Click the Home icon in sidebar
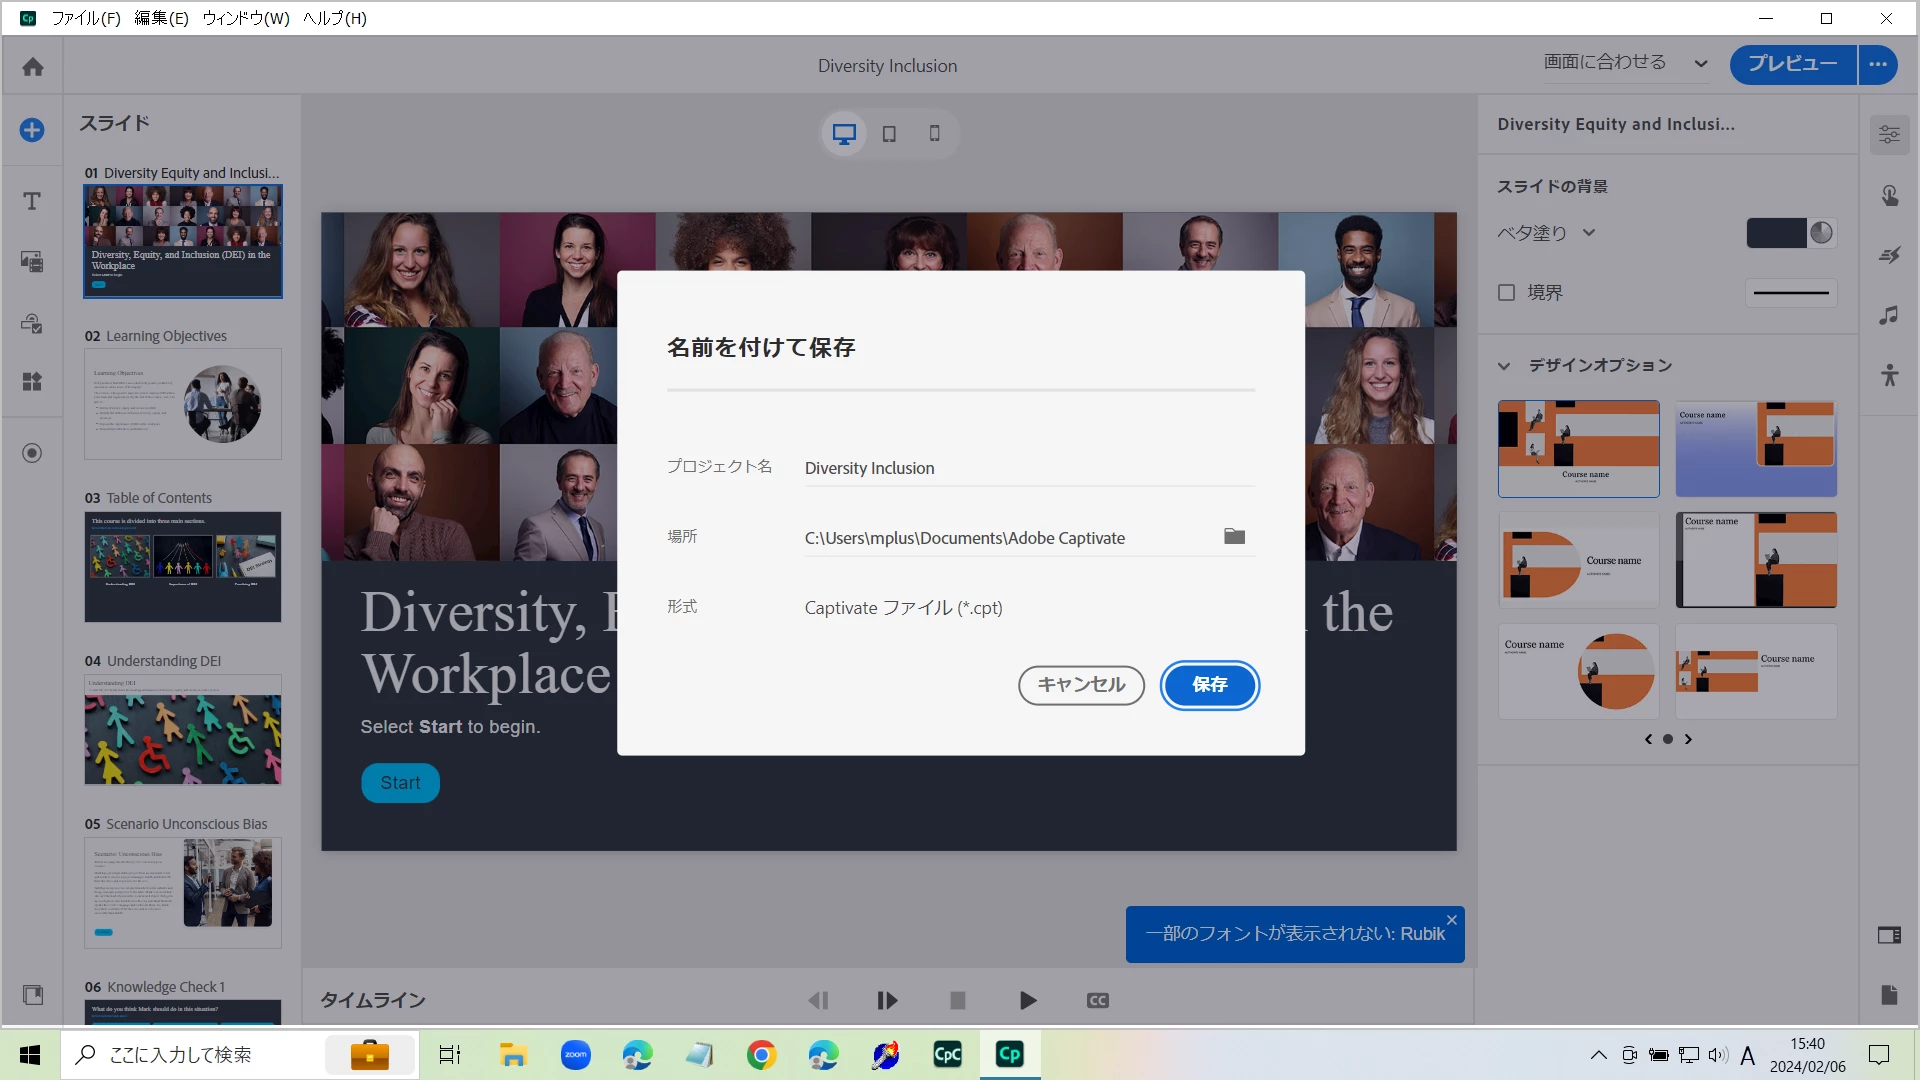The width and height of the screenshot is (1920, 1080). click(33, 67)
